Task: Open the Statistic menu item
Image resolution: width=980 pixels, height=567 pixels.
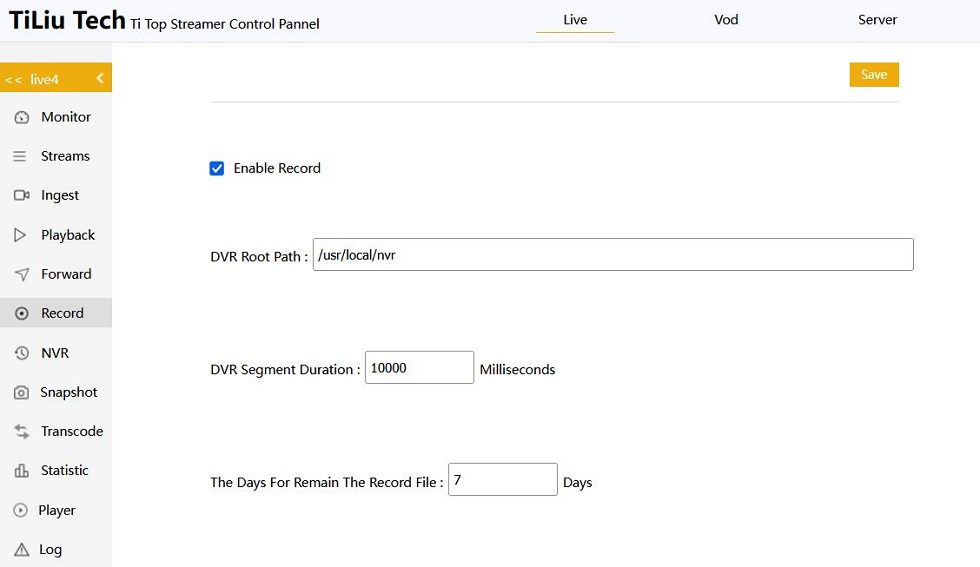Action: tap(56, 470)
